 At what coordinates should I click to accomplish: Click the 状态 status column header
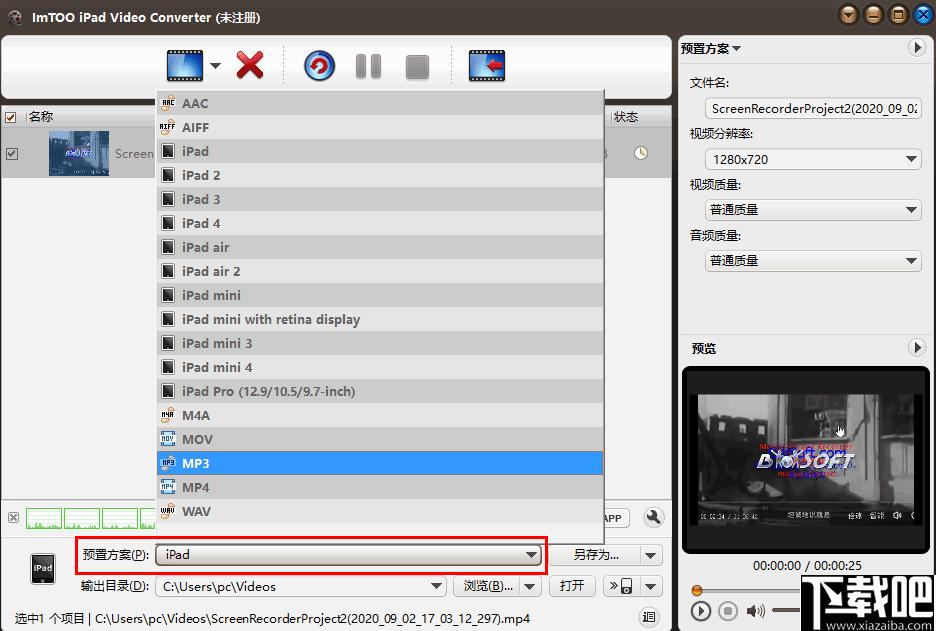coord(626,117)
